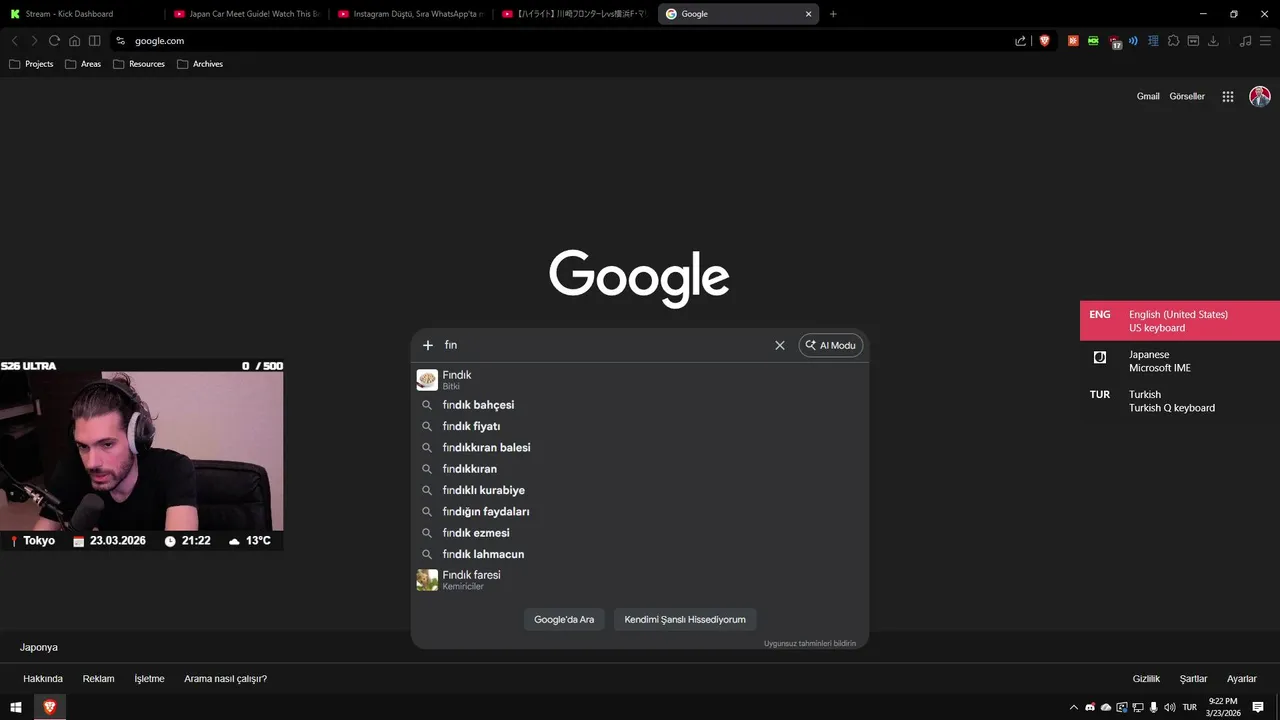Open the Archives bookmarks folder
Image resolution: width=1280 pixels, height=720 pixels.
point(200,64)
